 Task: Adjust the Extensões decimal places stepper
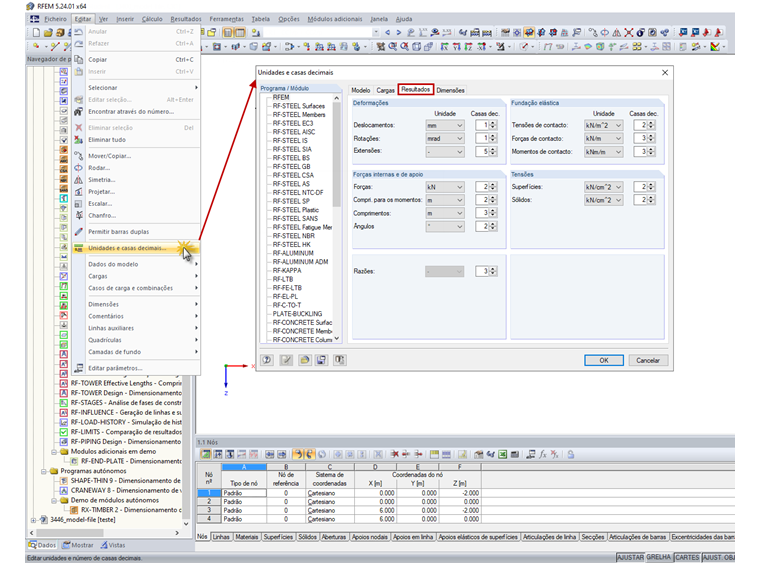point(493,152)
